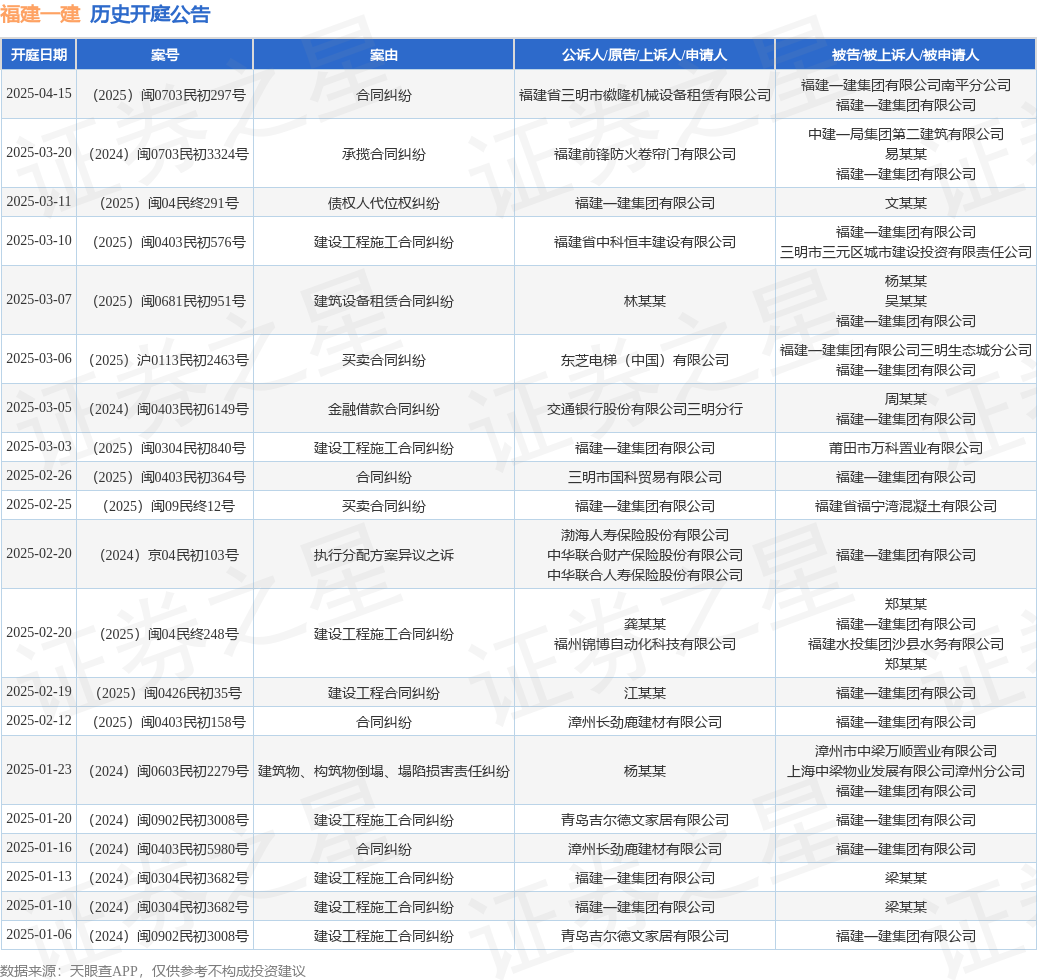Click the 案由 column header
Screen dimensions: 1037x980
tap(384, 55)
